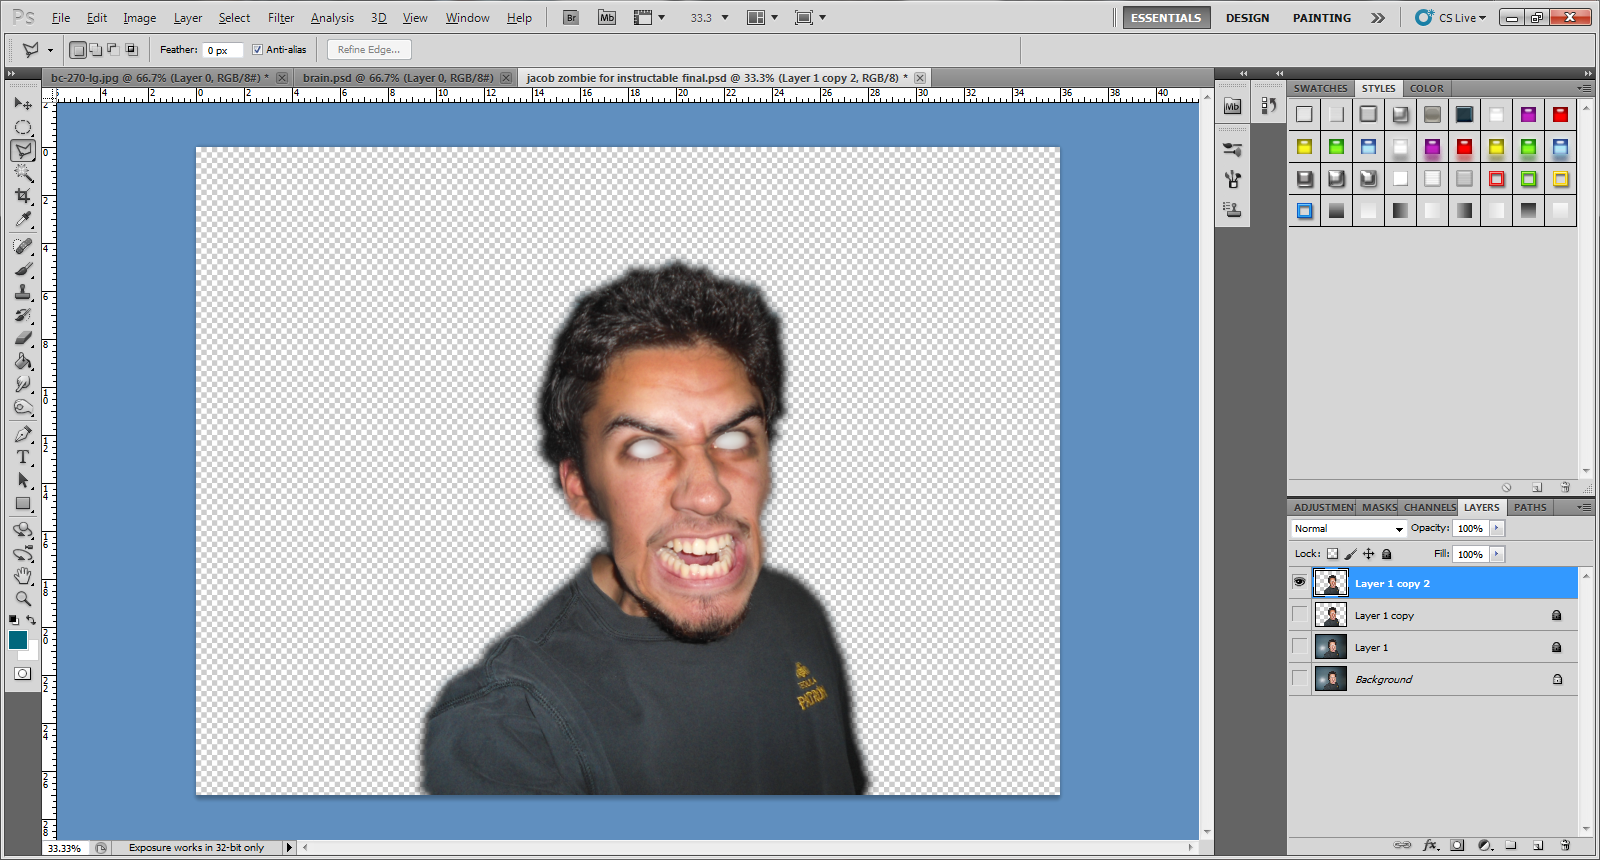Screen dimensions: 1600x860
Task: Select the Elliptical Marquee tool
Action: tap(23, 127)
